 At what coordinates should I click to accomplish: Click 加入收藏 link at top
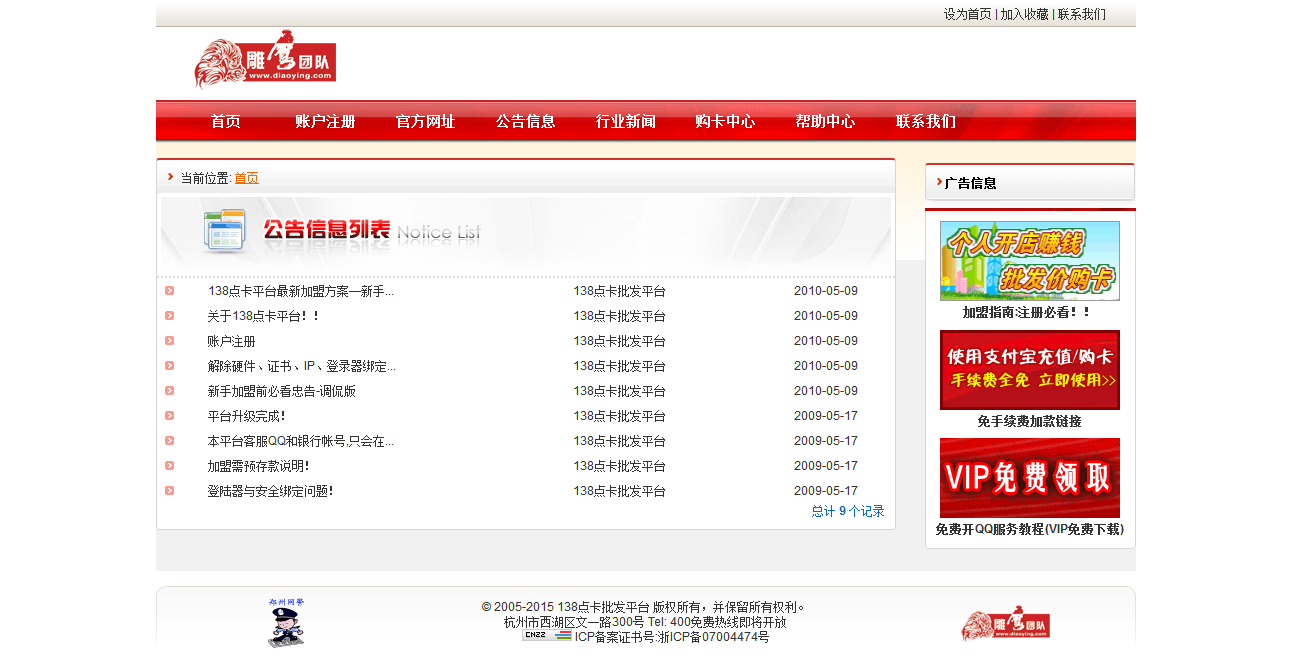1025,14
